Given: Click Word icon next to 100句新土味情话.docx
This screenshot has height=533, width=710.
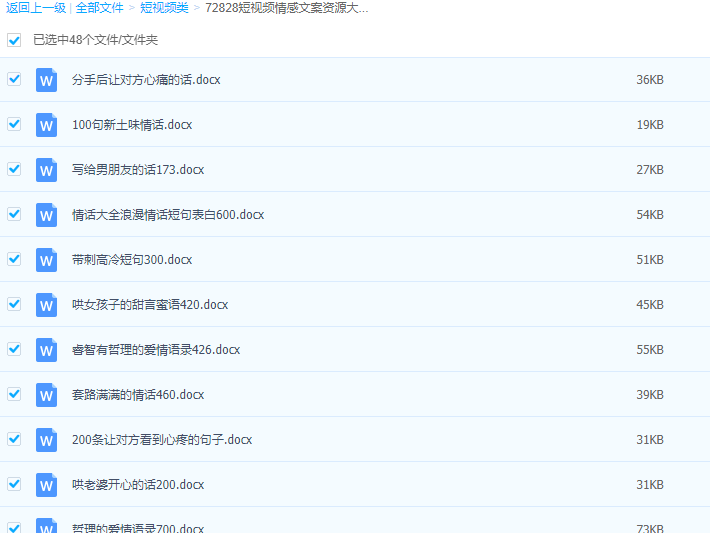Looking at the screenshot, I should pyautogui.click(x=46, y=125).
